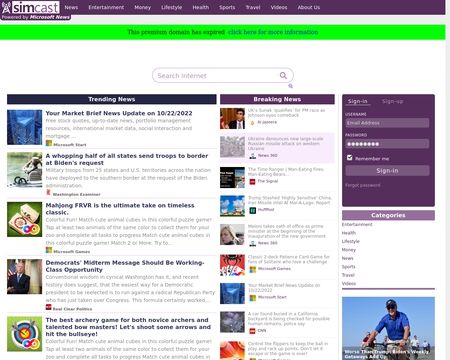Image resolution: width=450 pixels, height=360 pixels.
Task: Click the Email Address username field
Action: coord(387,123)
